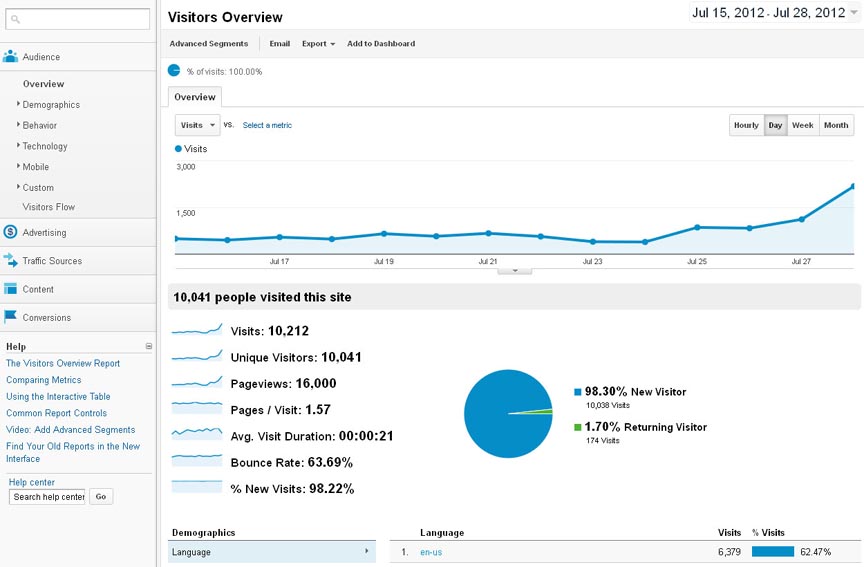The height and width of the screenshot is (567, 864).
Task: Select Overview in Audience sidebar
Action: 44,84
